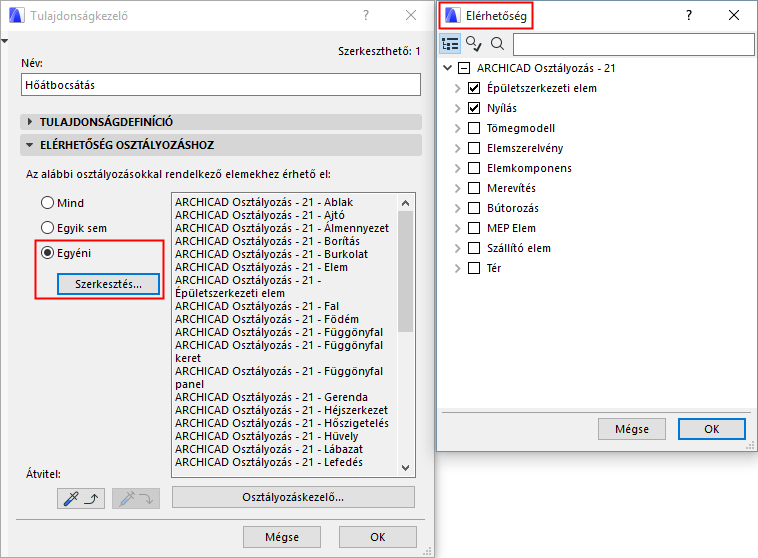
Task: Collapse ELÉRHETŐSÉG OSZTÁLYOZÁSHOZ panel
Action: coord(30,145)
